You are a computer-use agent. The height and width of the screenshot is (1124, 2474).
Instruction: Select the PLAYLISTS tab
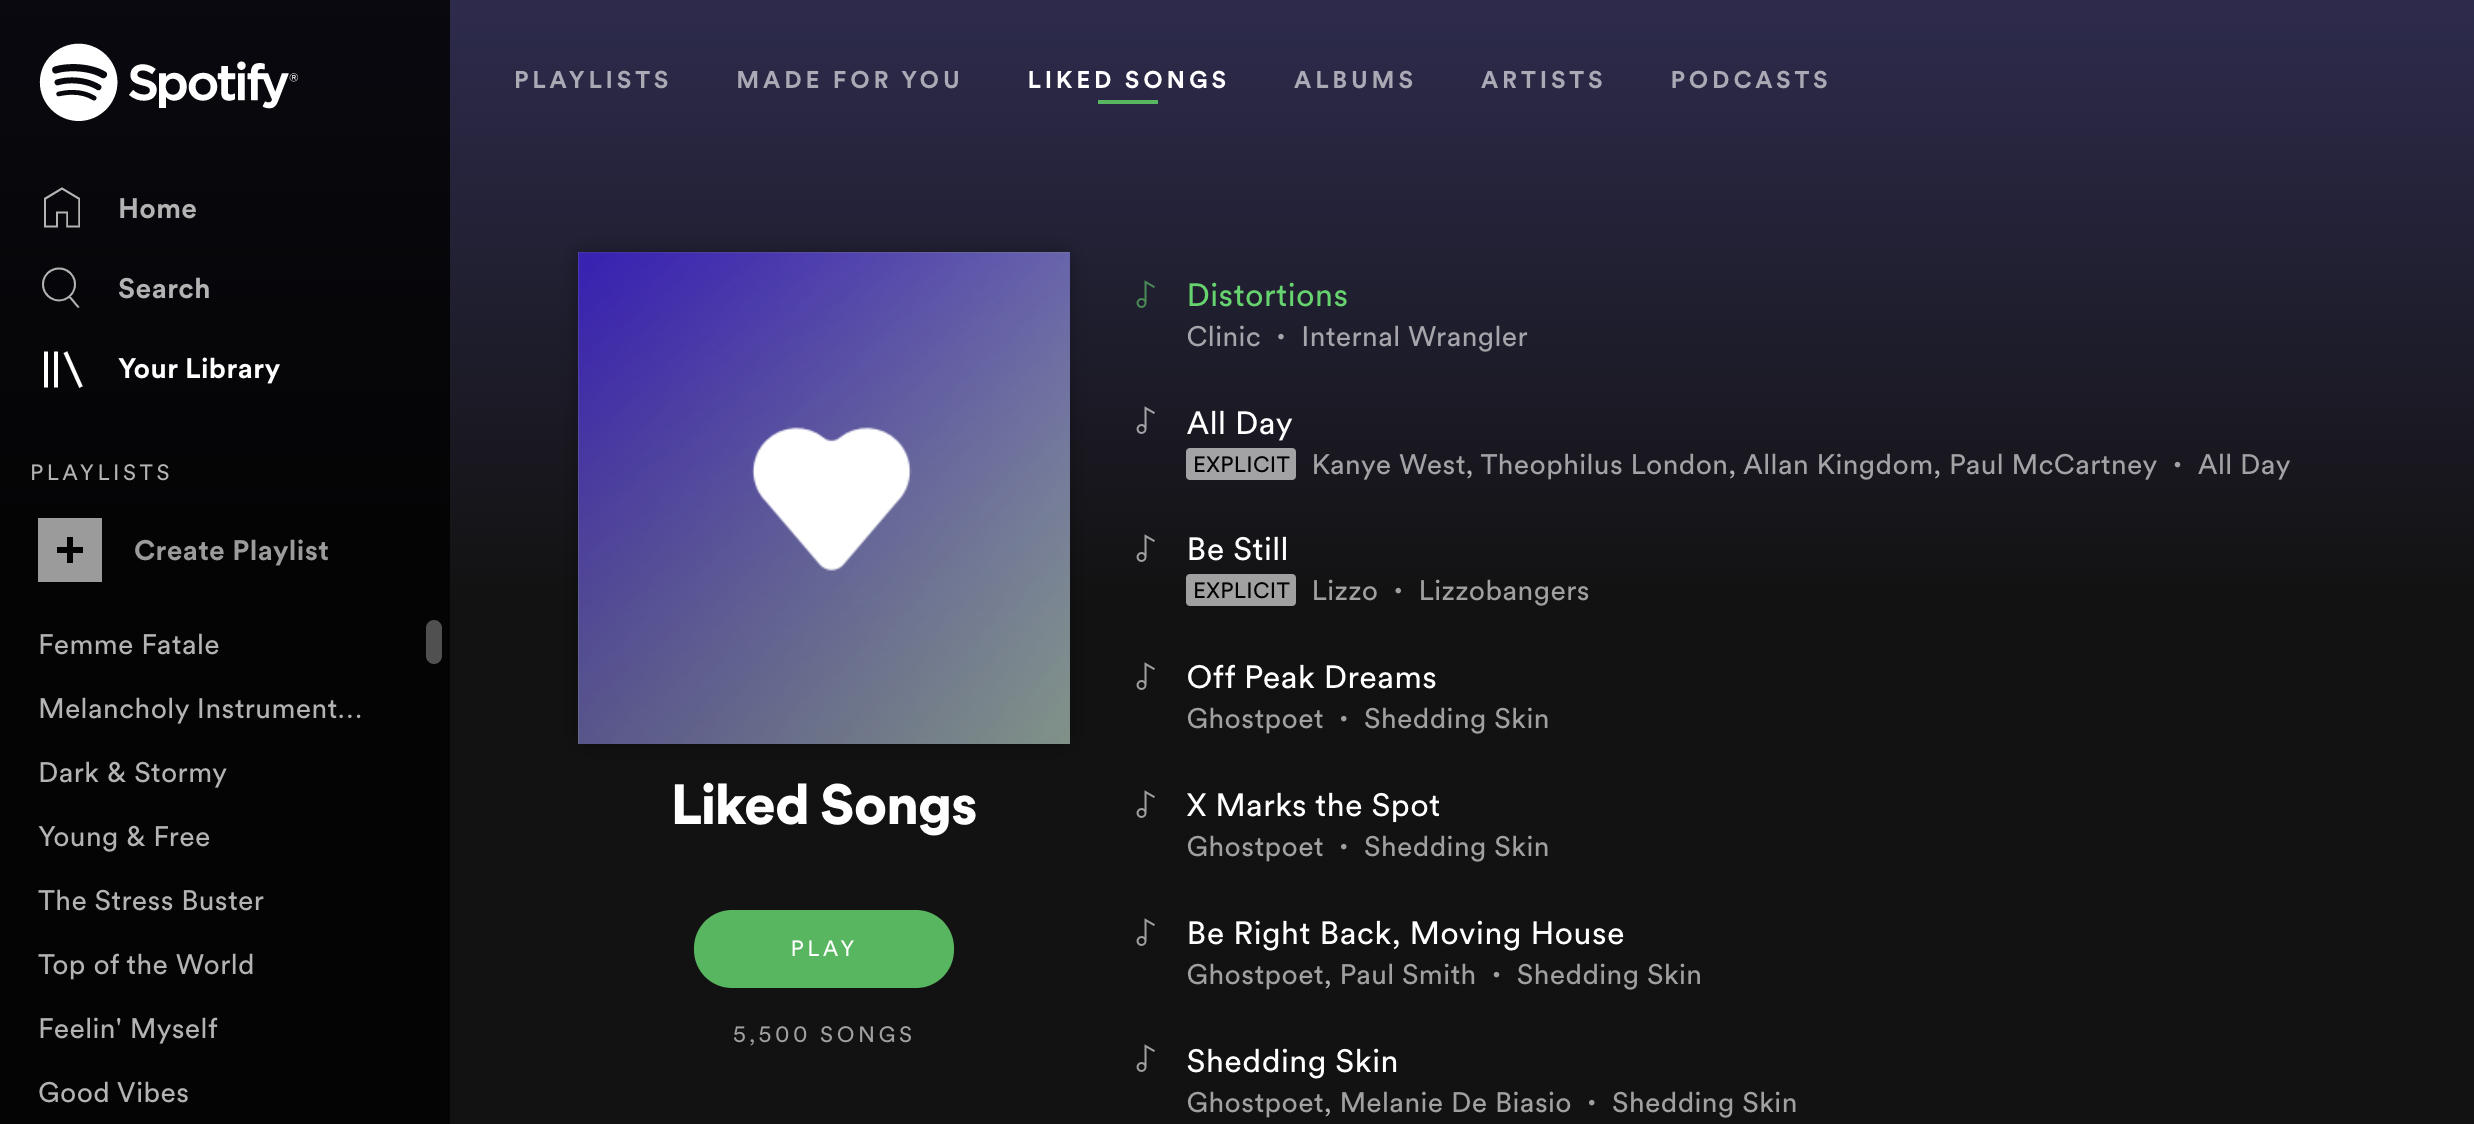pyautogui.click(x=592, y=77)
